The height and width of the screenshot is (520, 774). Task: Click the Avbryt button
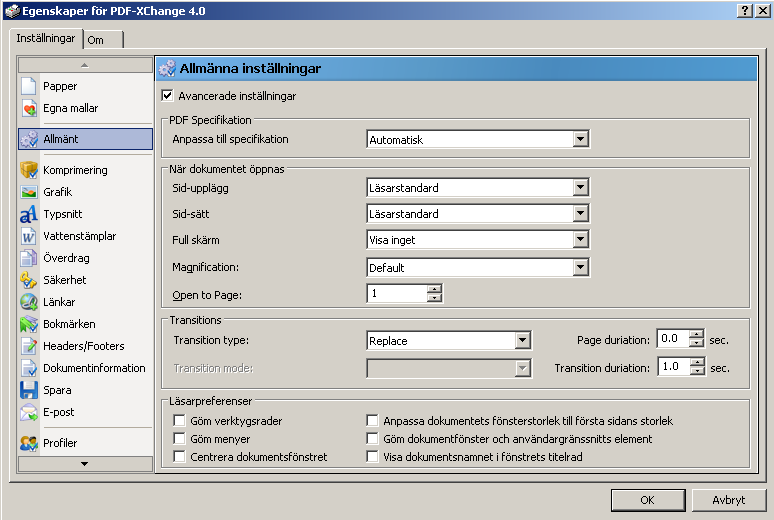click(x=729, y=500)
